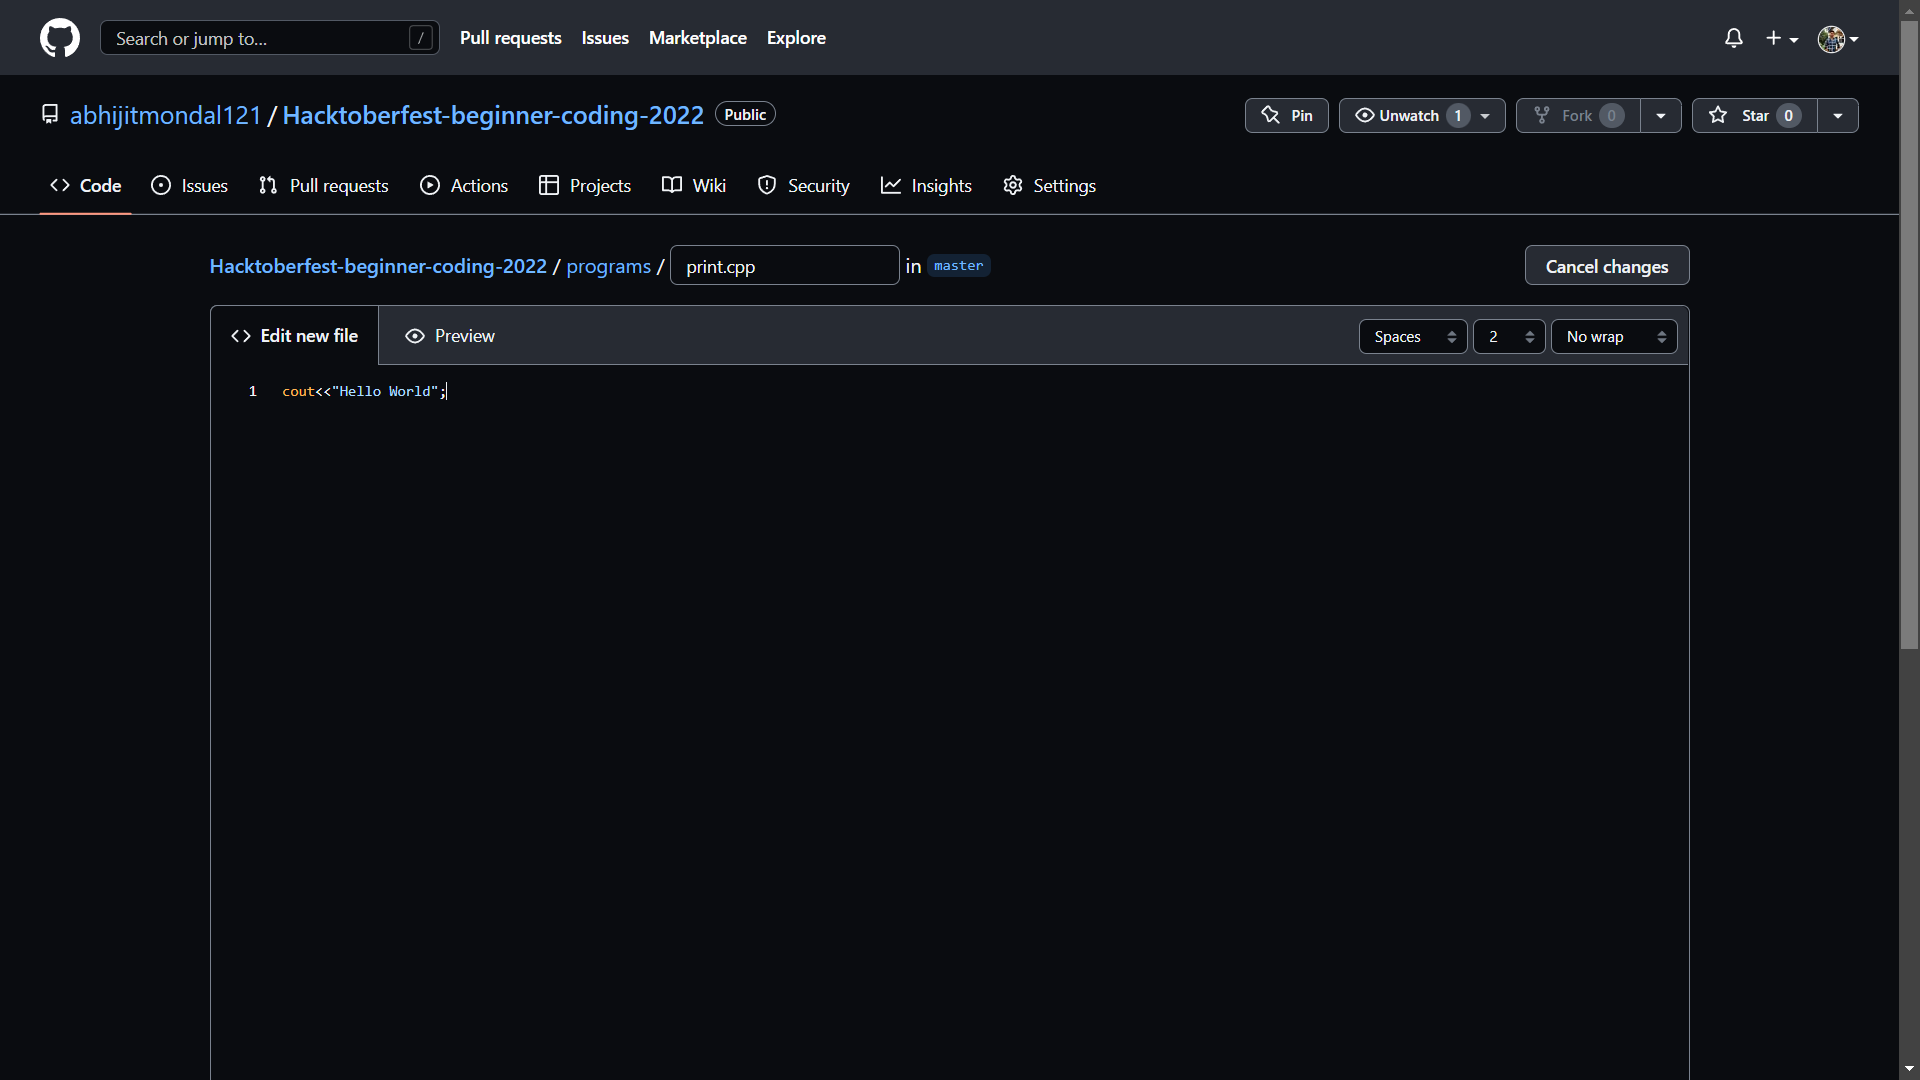1920x1080 pixels.
Task: Click Cancel changes button
Action: (x=1606, y=266)
